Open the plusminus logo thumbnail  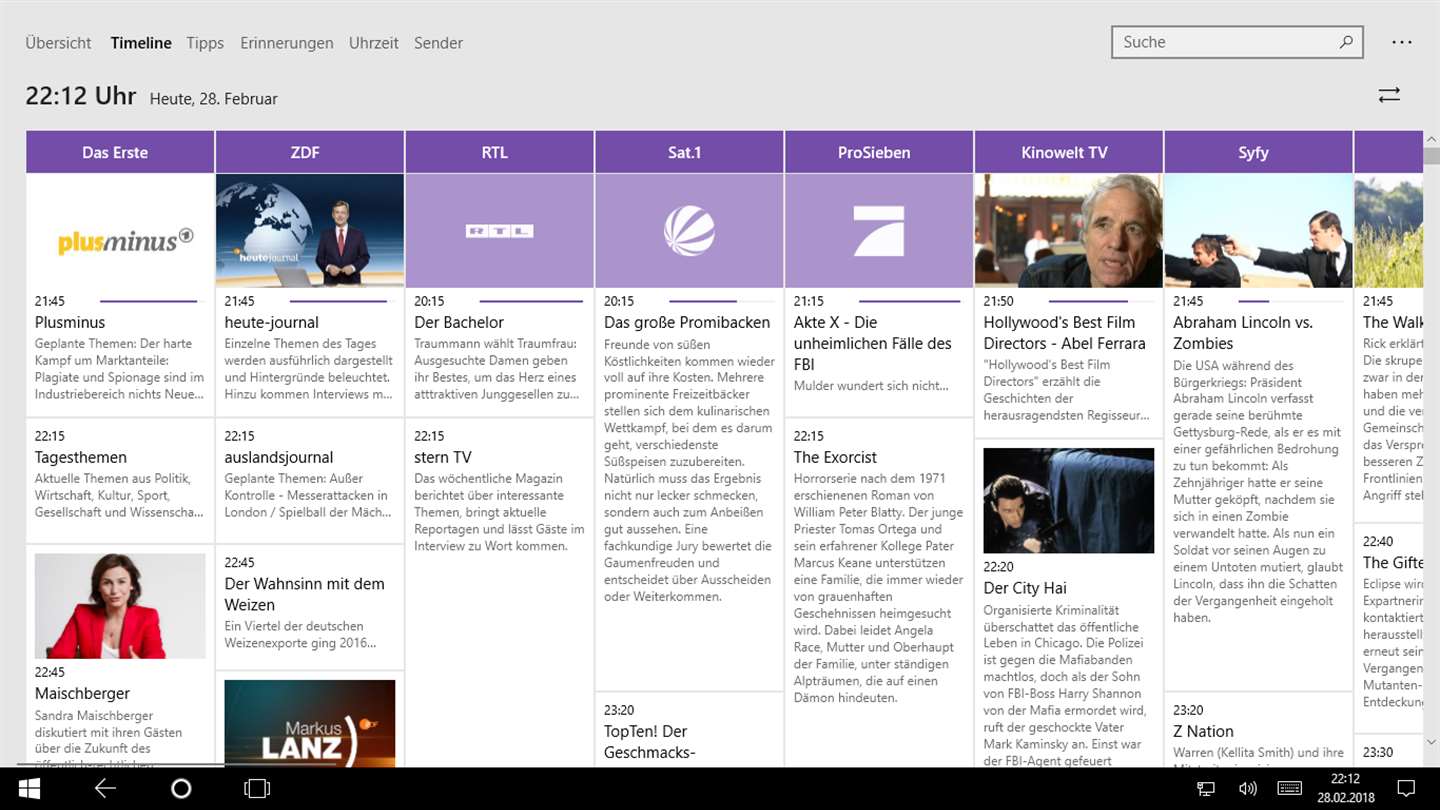tap(120, 231)
